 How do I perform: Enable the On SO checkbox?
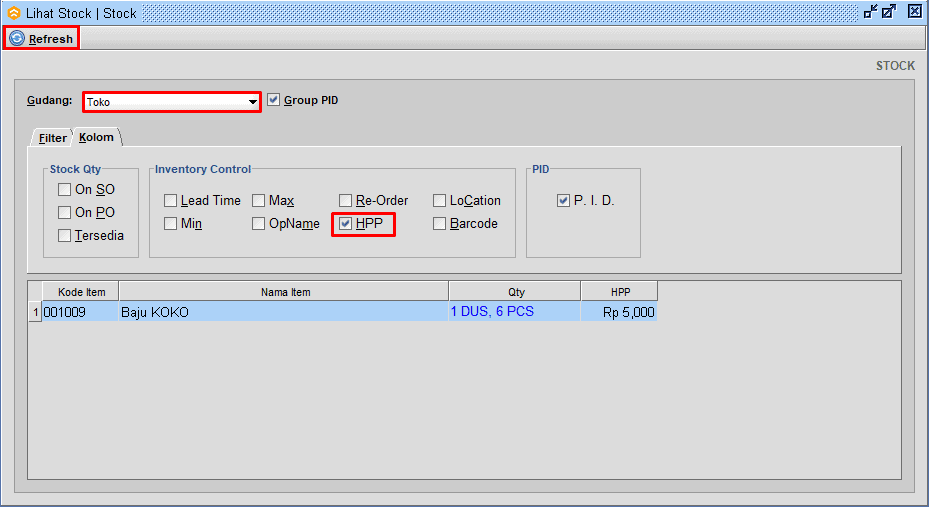[65, 190]
